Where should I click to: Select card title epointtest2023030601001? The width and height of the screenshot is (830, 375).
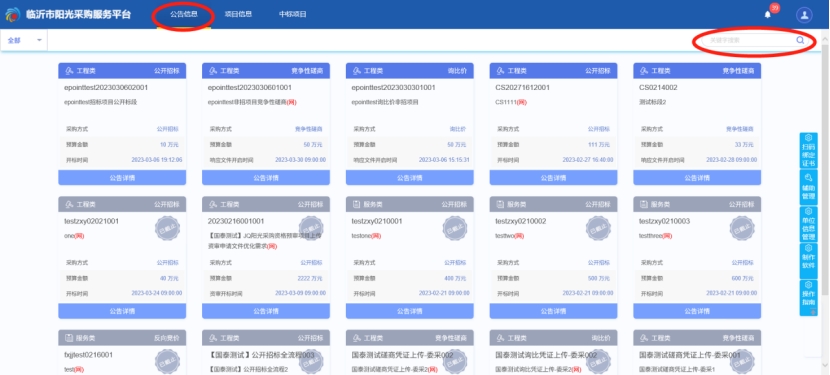coord(249,88)
